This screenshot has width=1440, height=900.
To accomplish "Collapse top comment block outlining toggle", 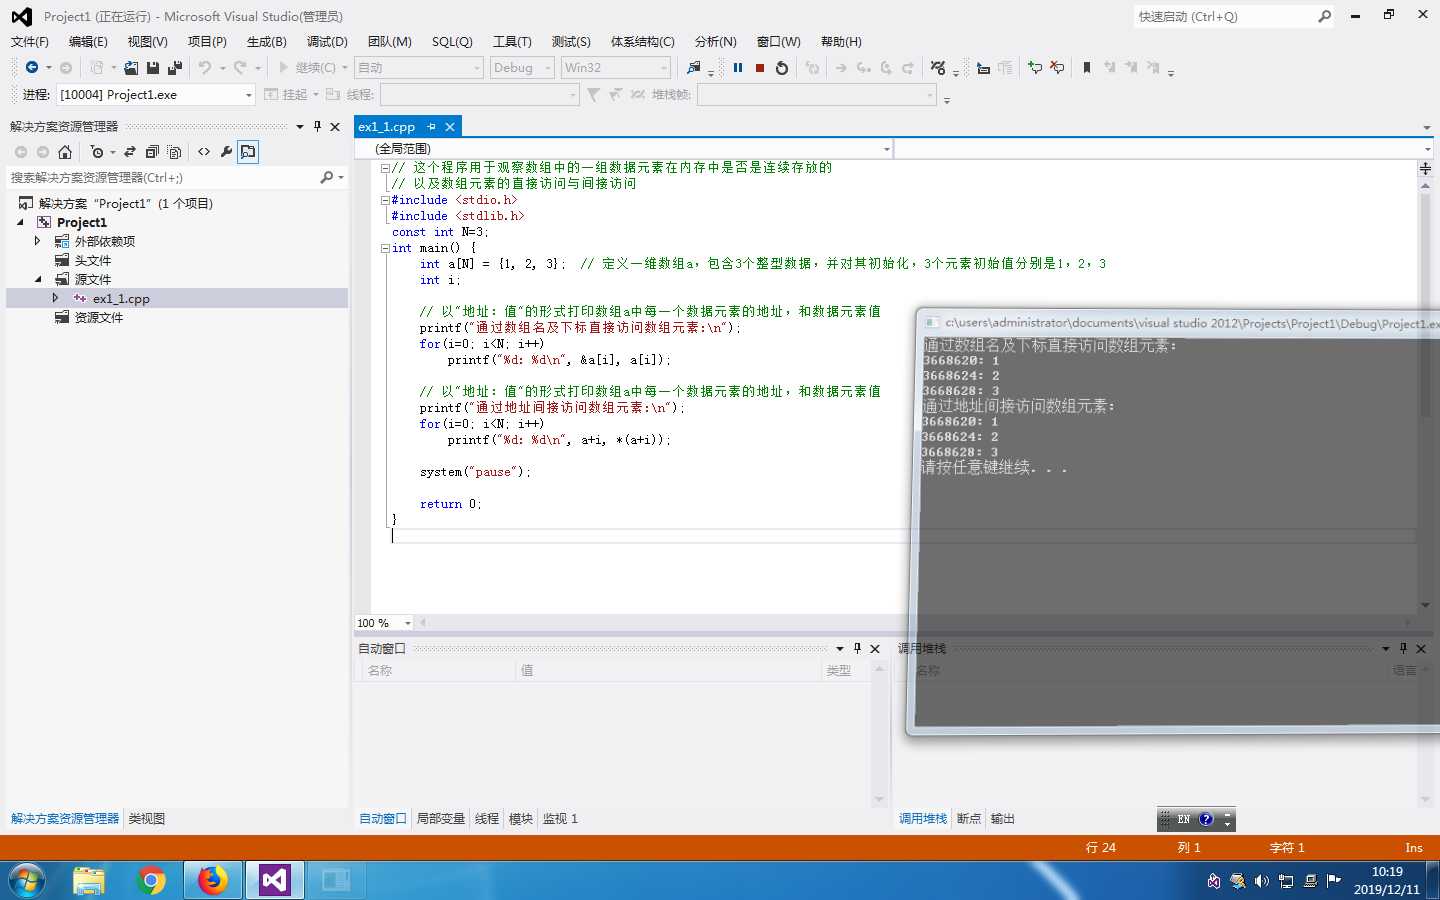I will coord(385,168).
